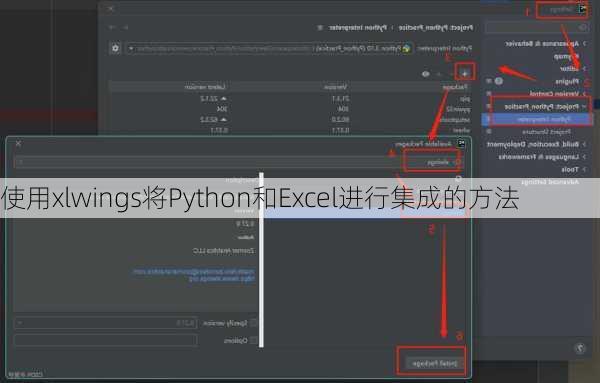Close the Available Packages dialog

click(18, 143)
